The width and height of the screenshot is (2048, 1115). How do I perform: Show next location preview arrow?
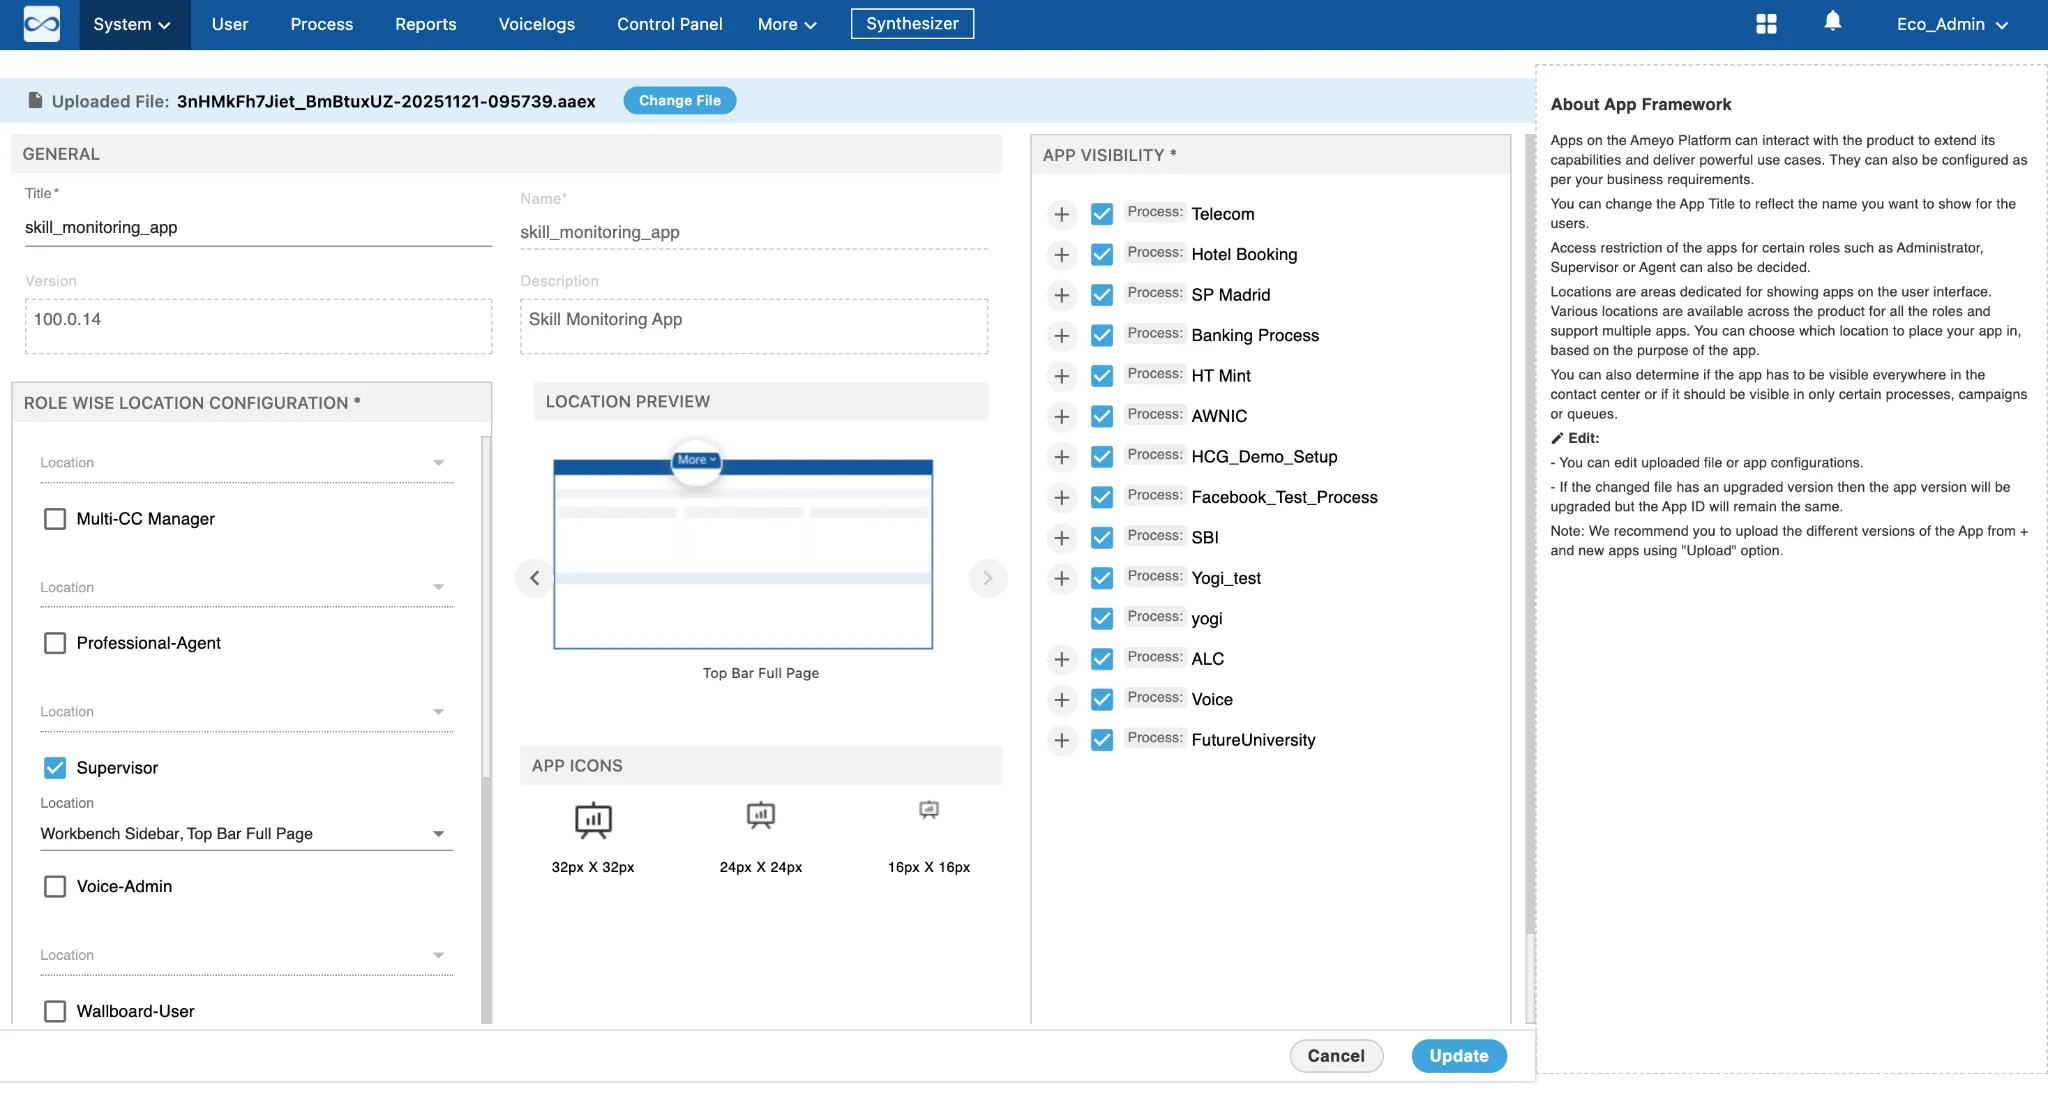pyautogui.click(x=988, y=578)
